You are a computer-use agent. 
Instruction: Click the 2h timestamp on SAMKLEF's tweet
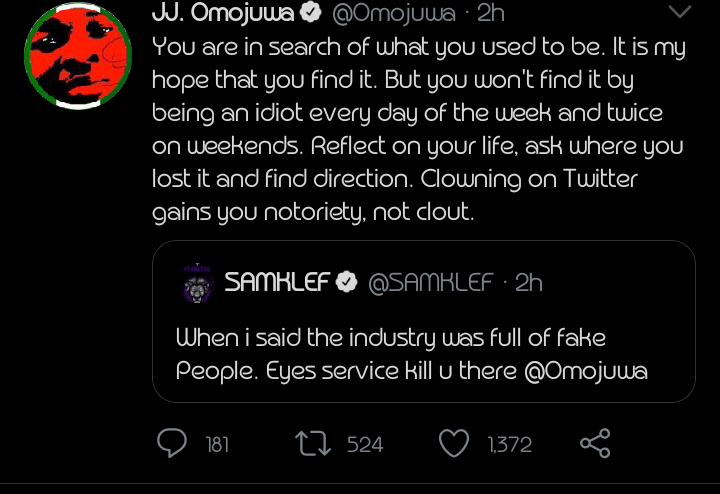pos(529,283)
